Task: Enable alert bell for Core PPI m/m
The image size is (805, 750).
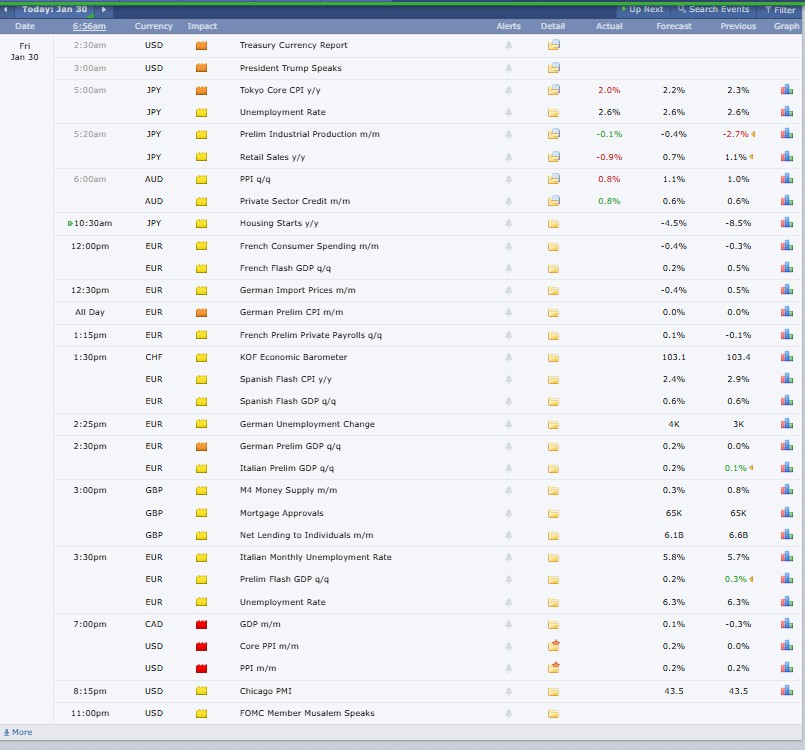Action: (508, 646)
